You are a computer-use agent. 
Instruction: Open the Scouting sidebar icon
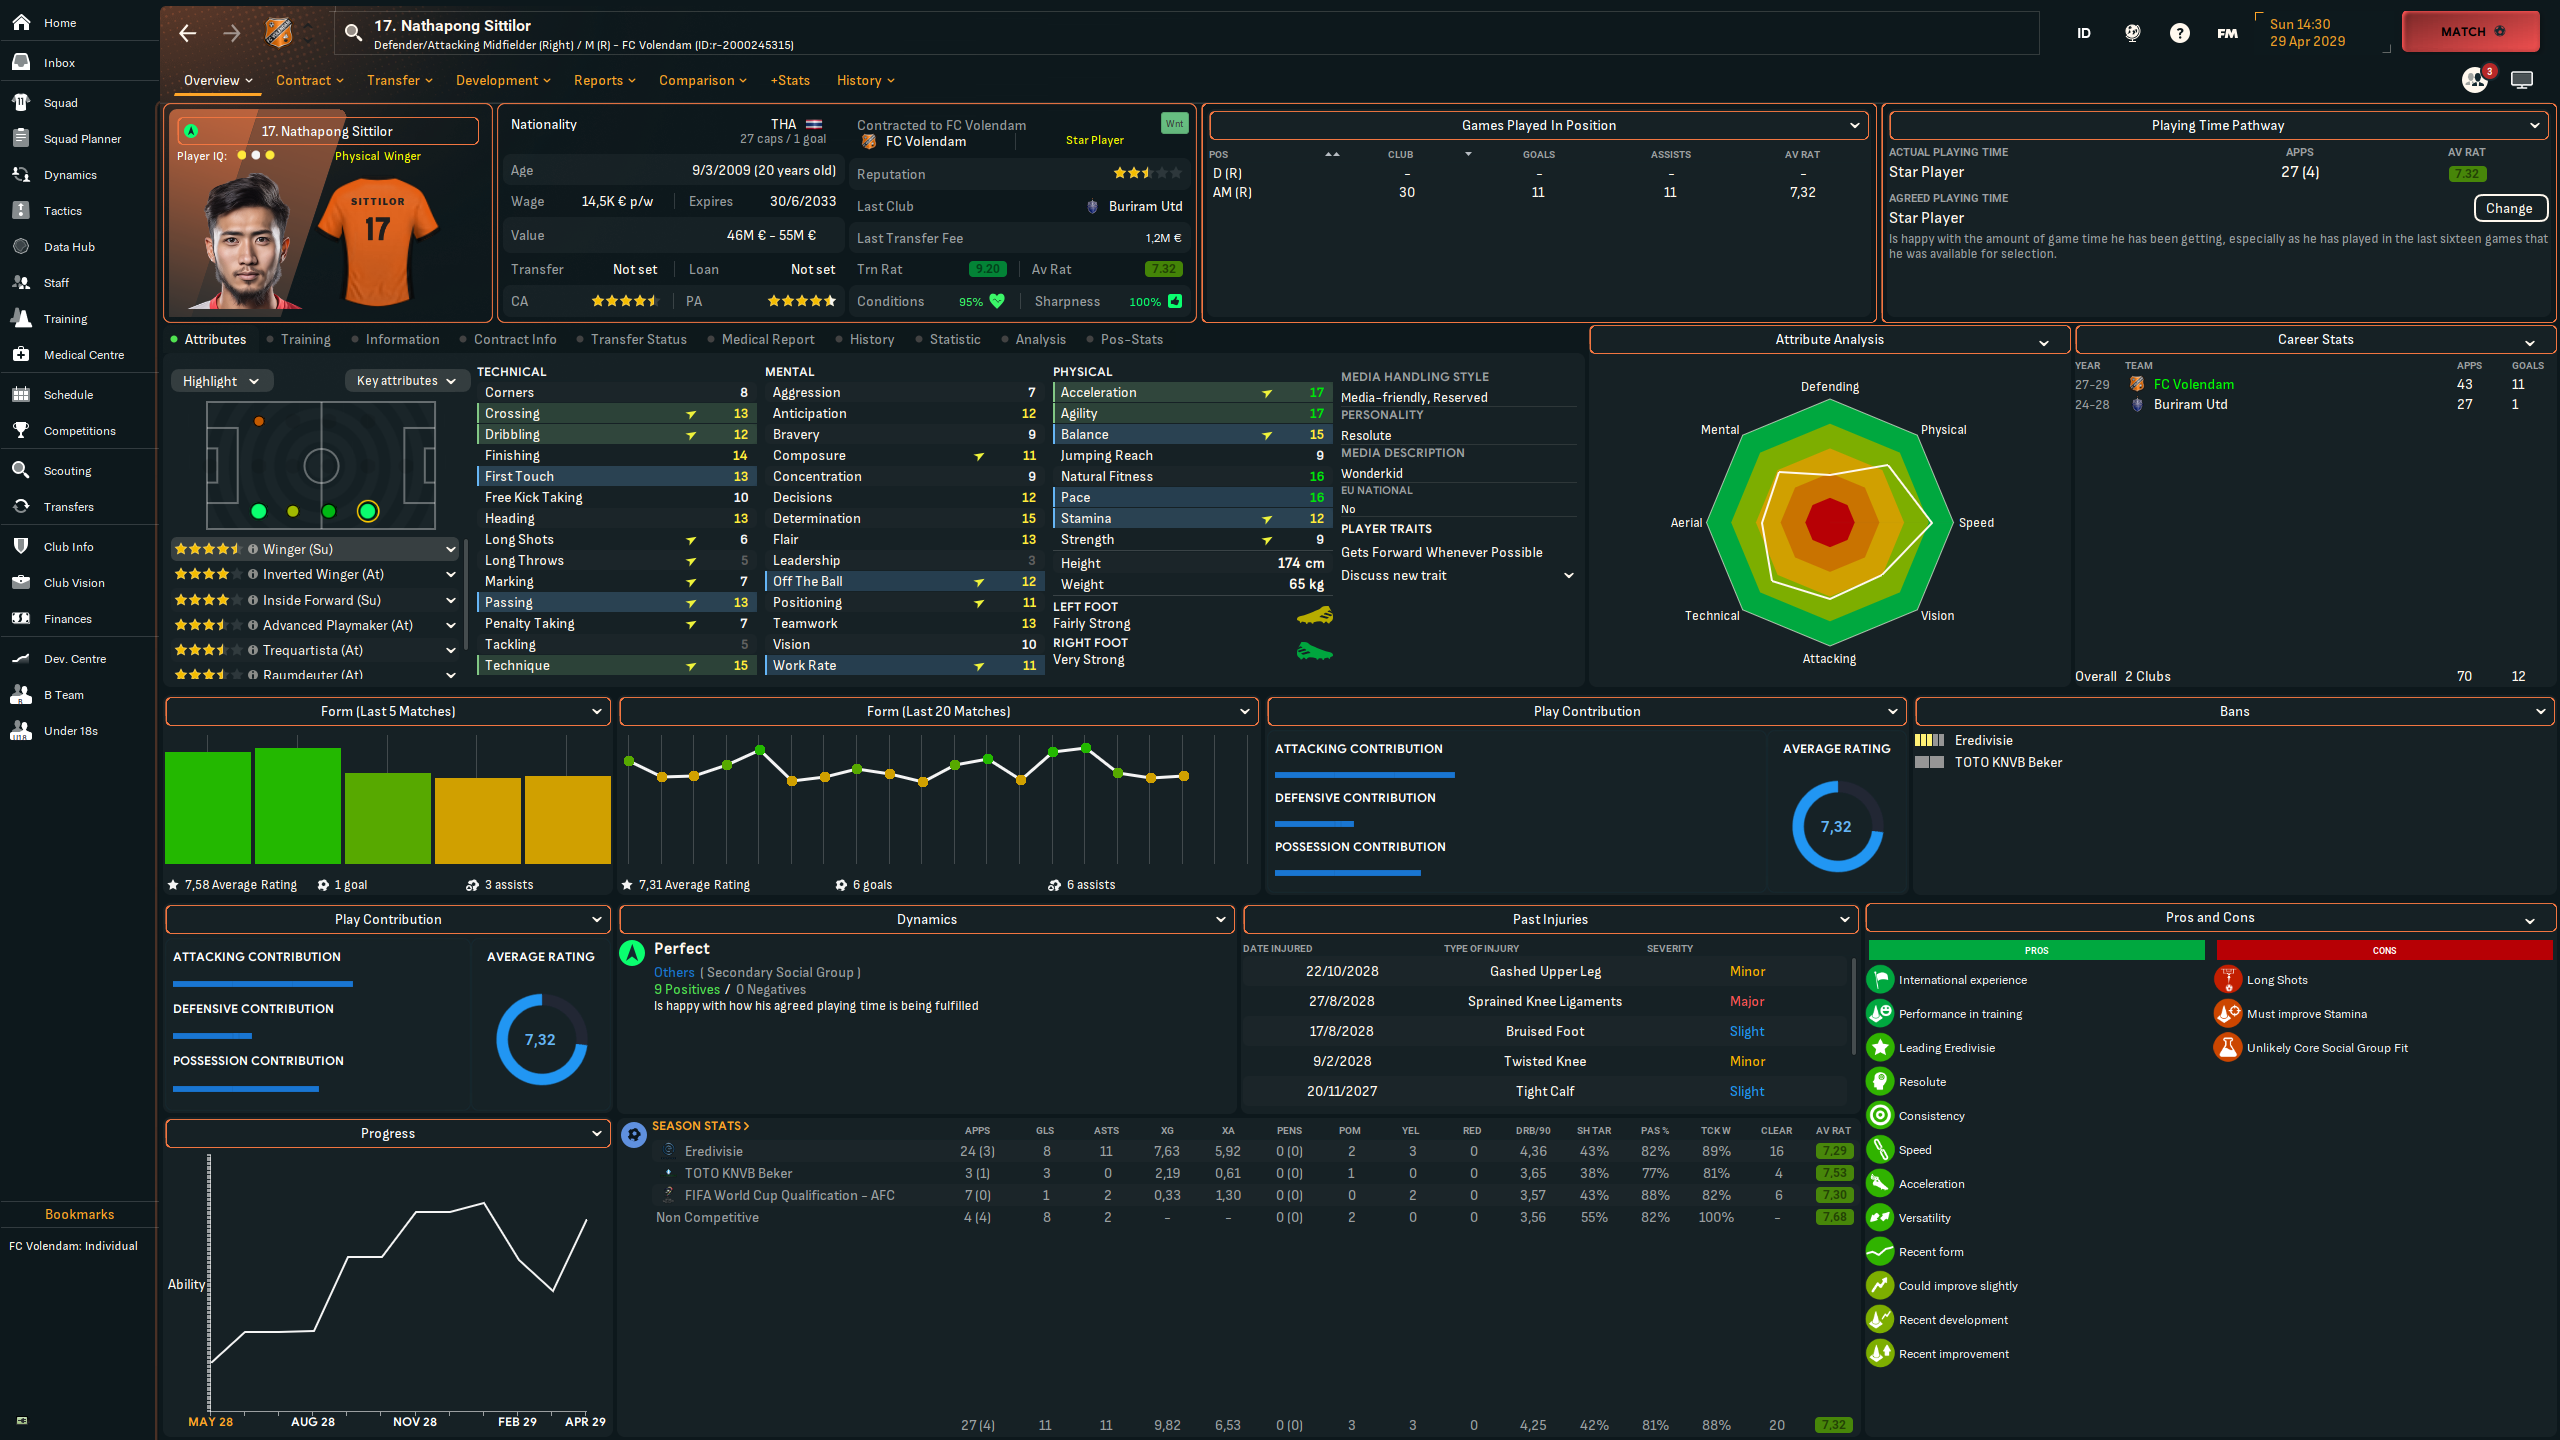[21, 470]
